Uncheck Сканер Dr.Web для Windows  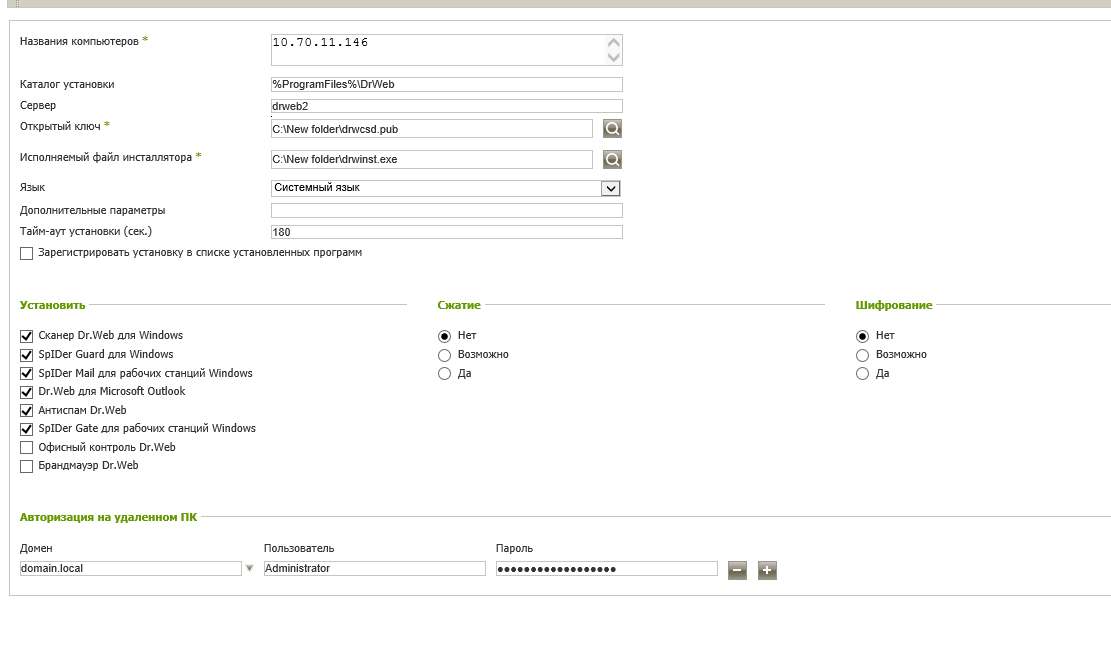point(26,336)
